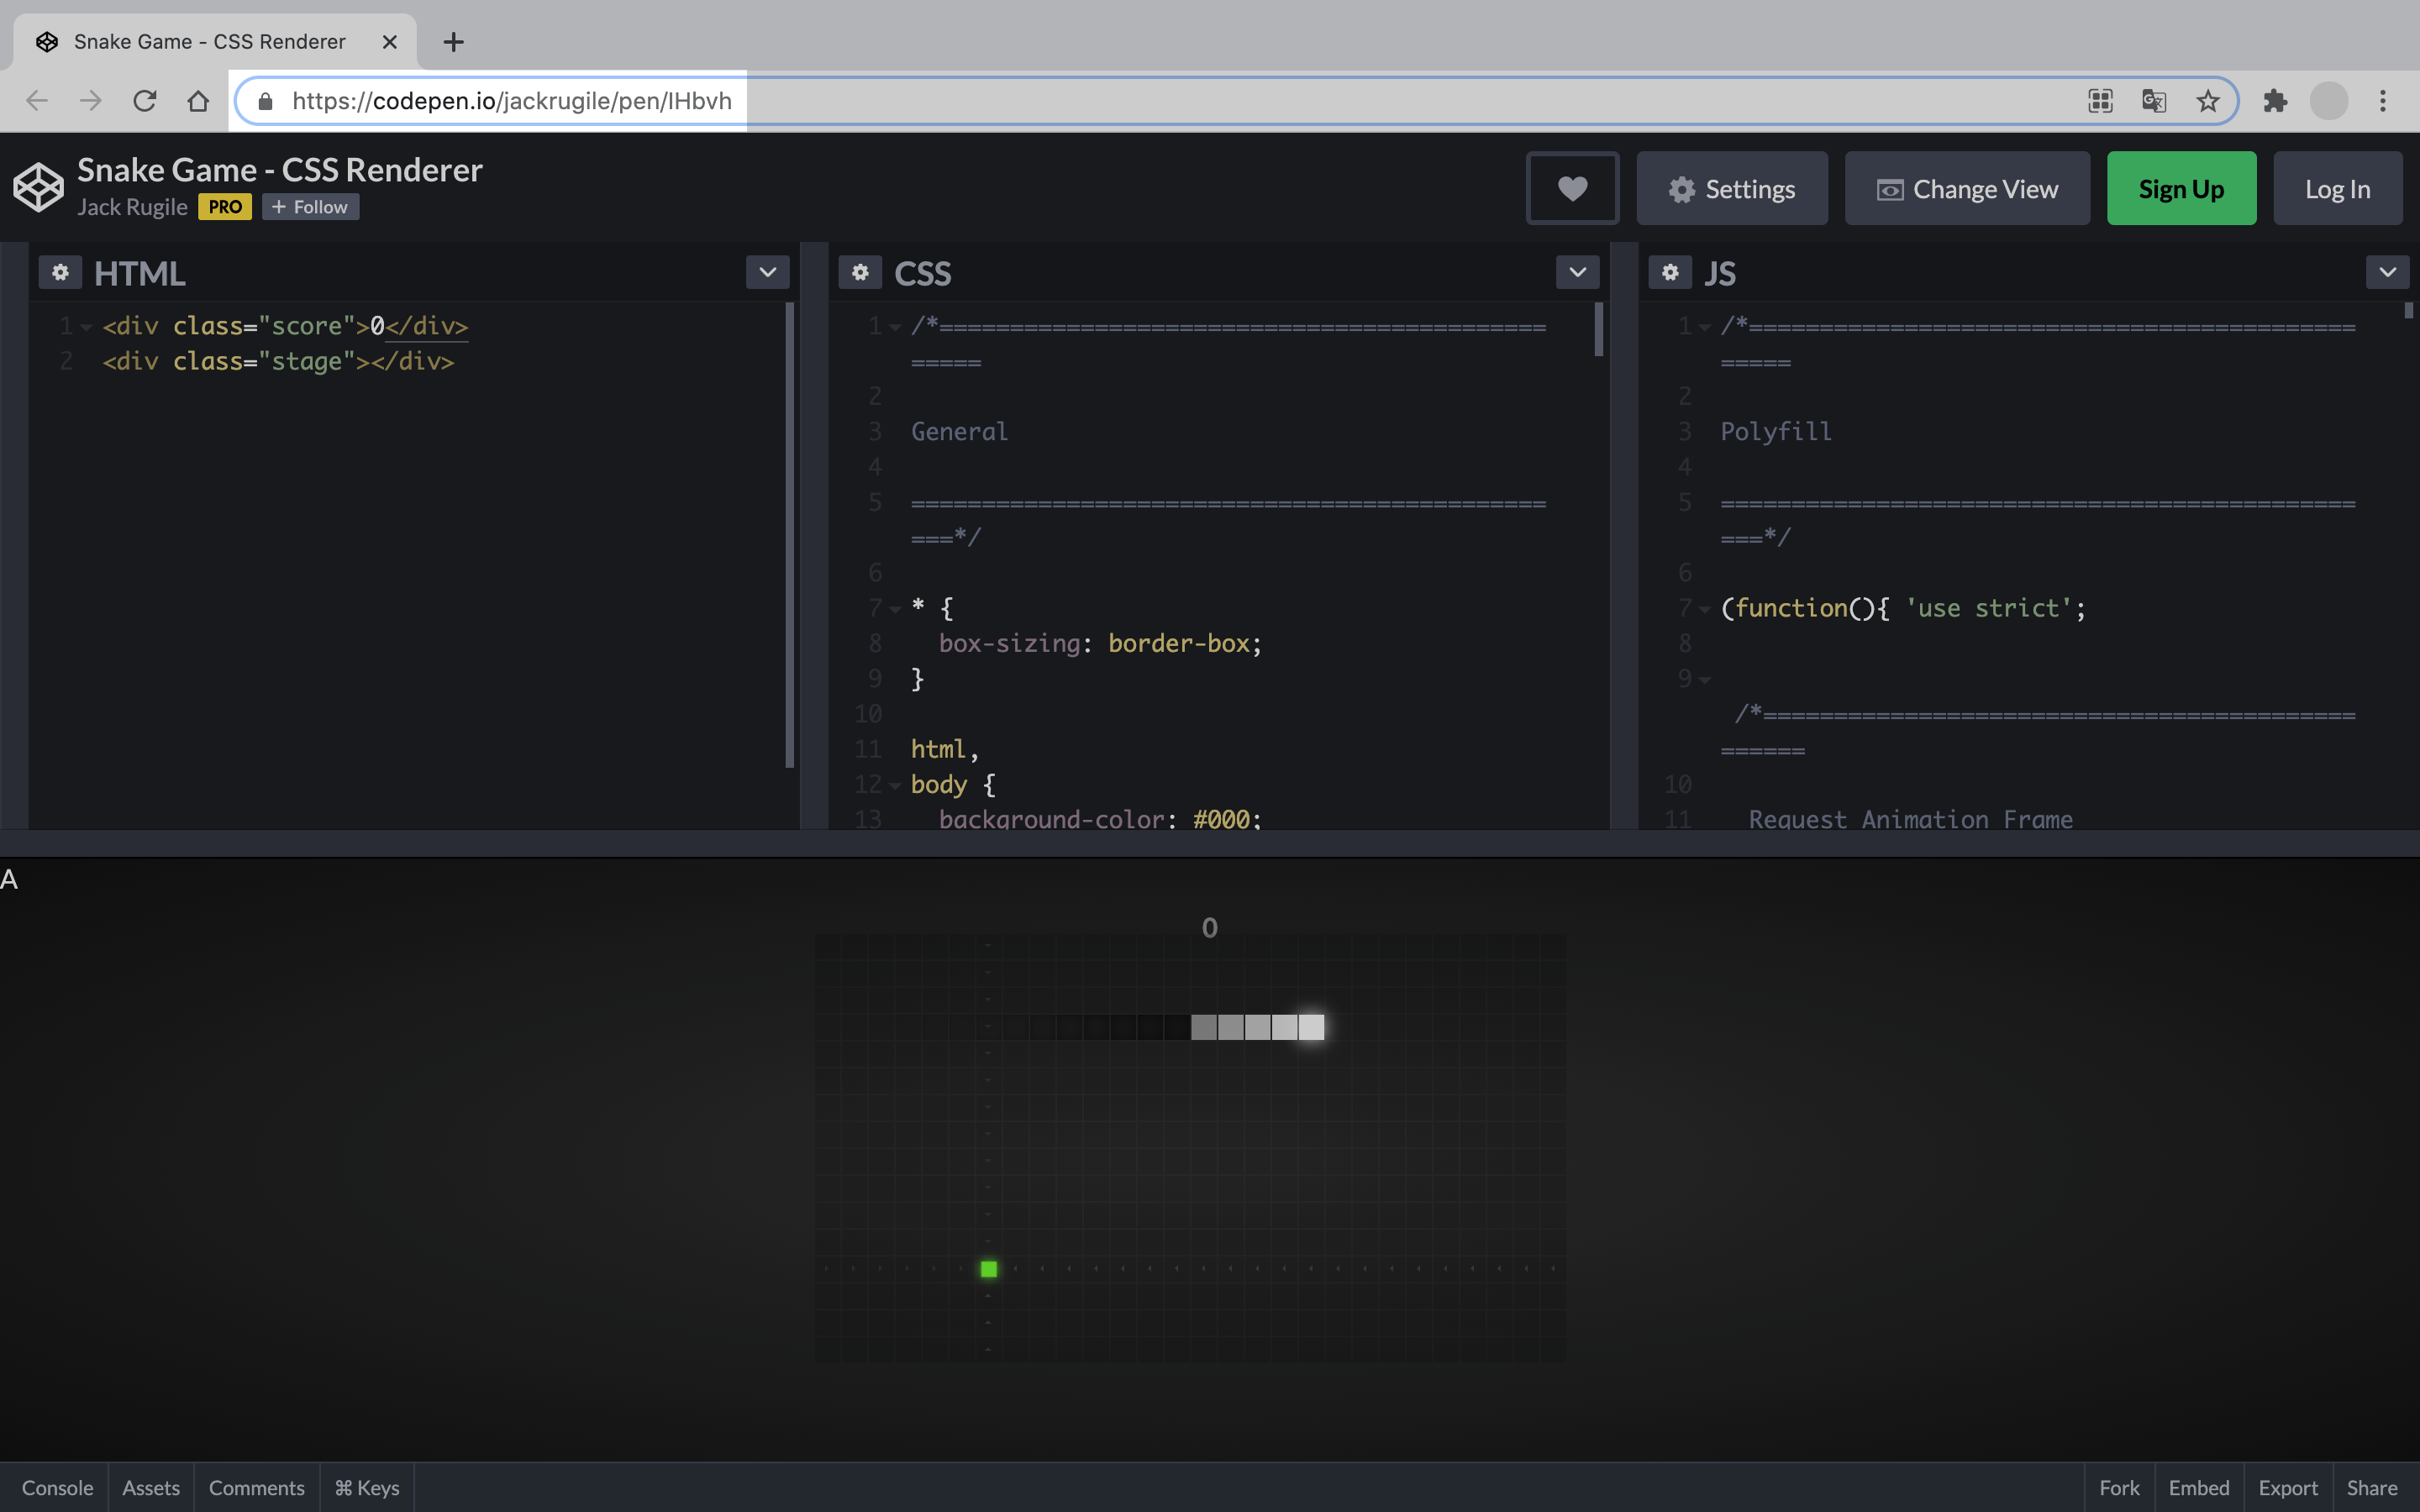Open the browser extensions puzzle icon
Viewport: 2420px width, 1512px height.
(x=2276, y=100)
